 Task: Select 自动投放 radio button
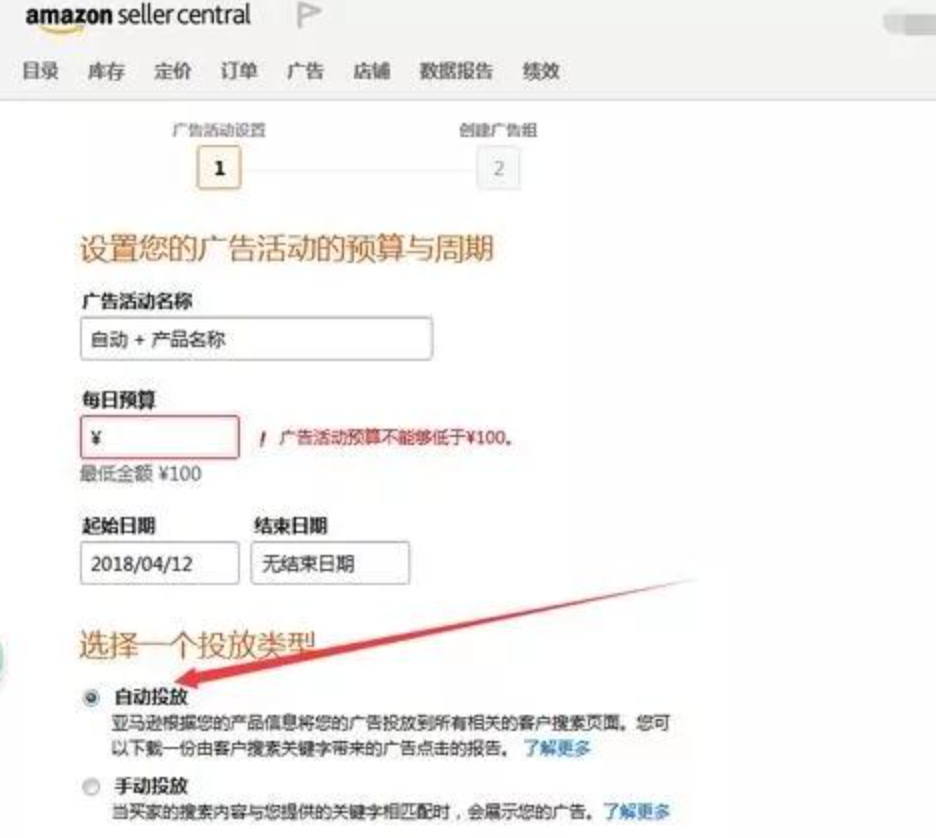pyautogui.click(x=91, y=697)
